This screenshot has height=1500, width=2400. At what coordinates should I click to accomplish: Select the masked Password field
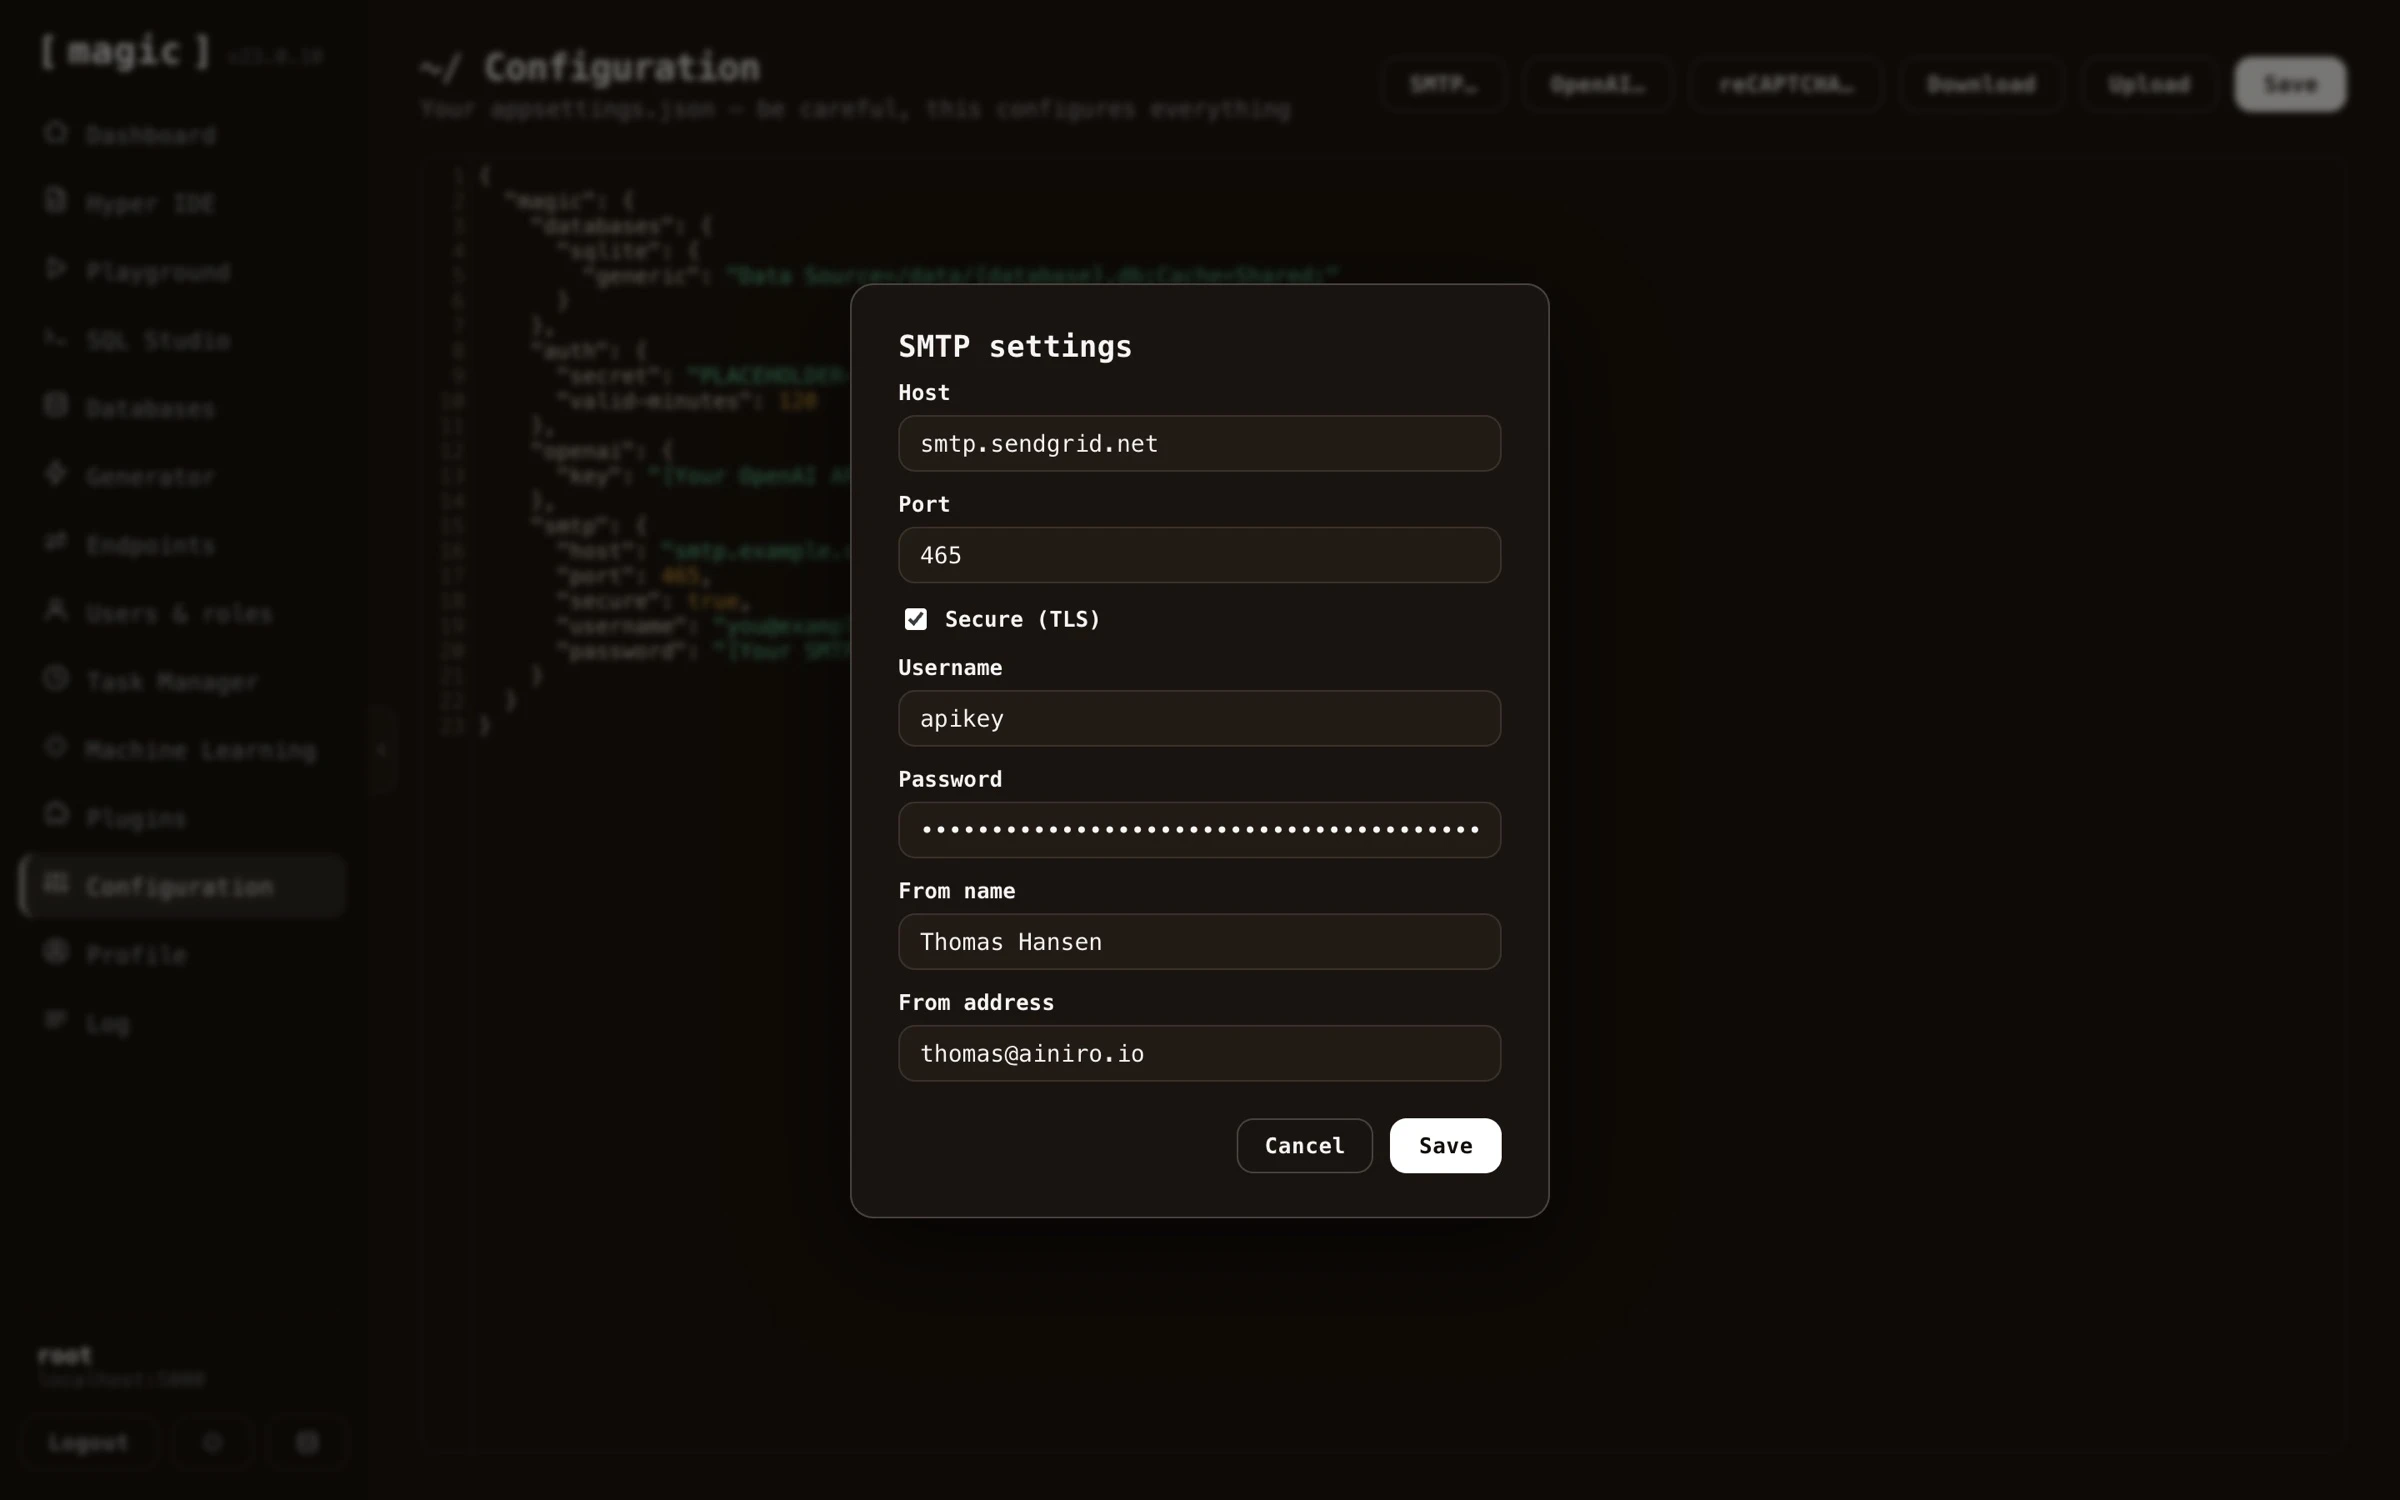tap(1199, 830)
